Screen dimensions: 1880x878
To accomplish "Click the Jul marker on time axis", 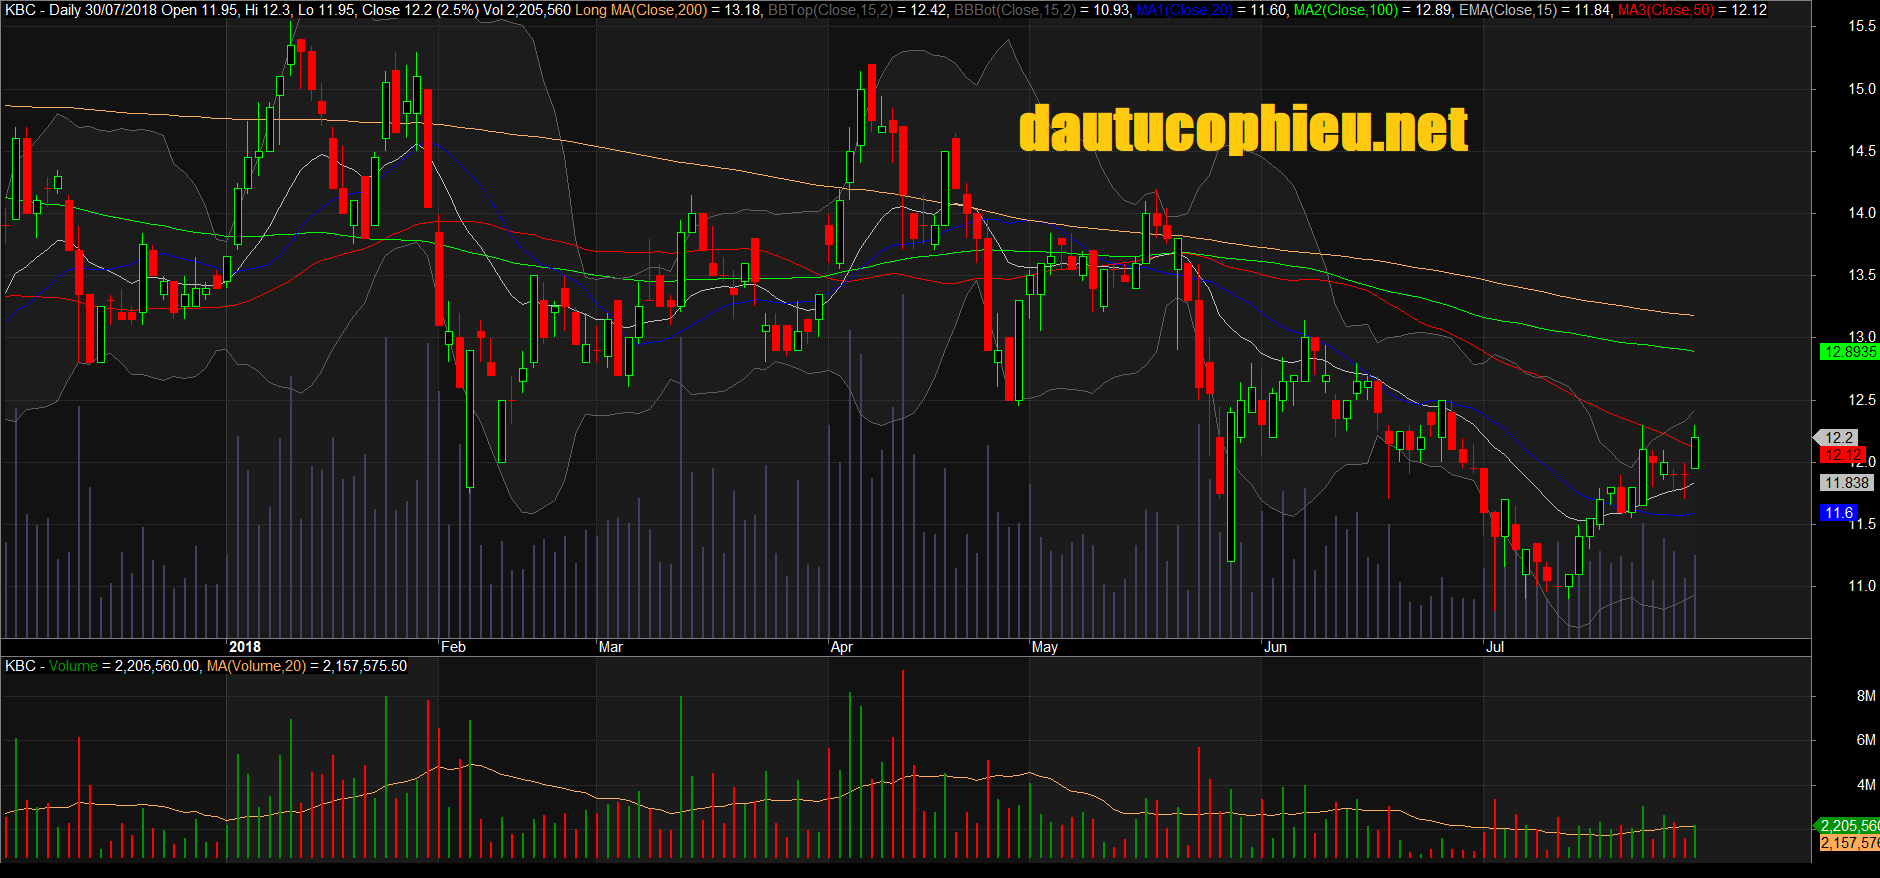I will coord(1494,647).
